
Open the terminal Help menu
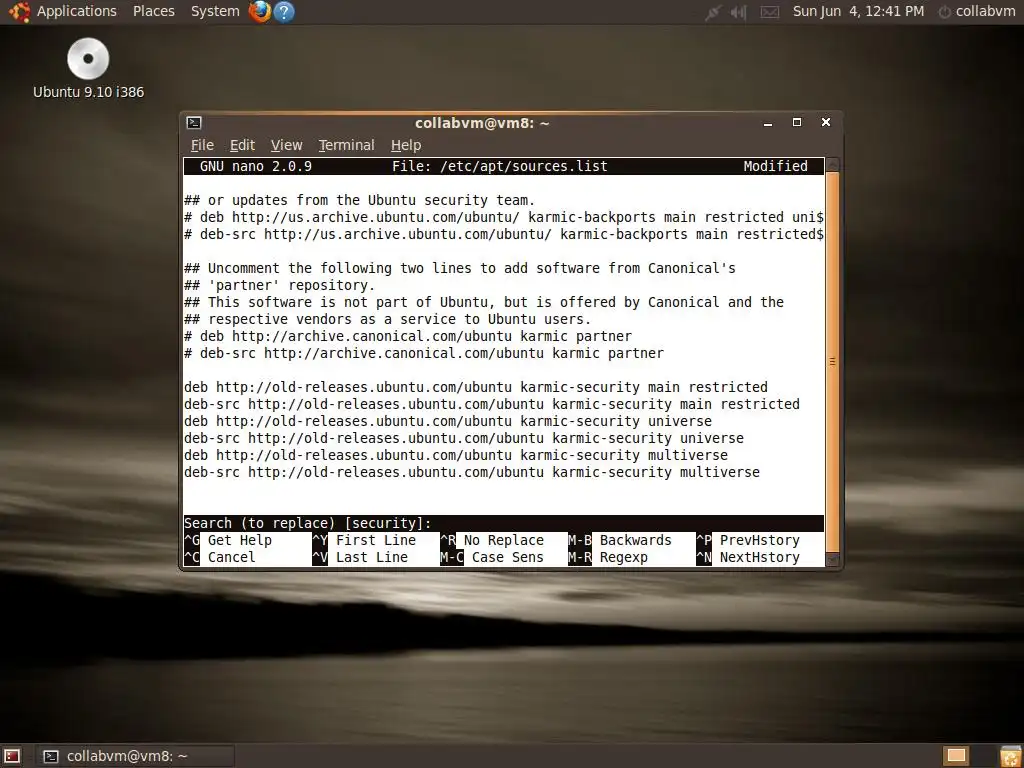[406, 145]
